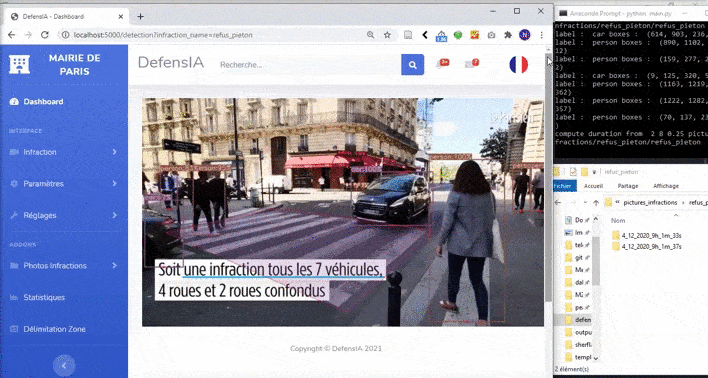Viewport: 708px width, 378px height.
Task: Click the DefensIA brand title
Action: click(171, 63)
